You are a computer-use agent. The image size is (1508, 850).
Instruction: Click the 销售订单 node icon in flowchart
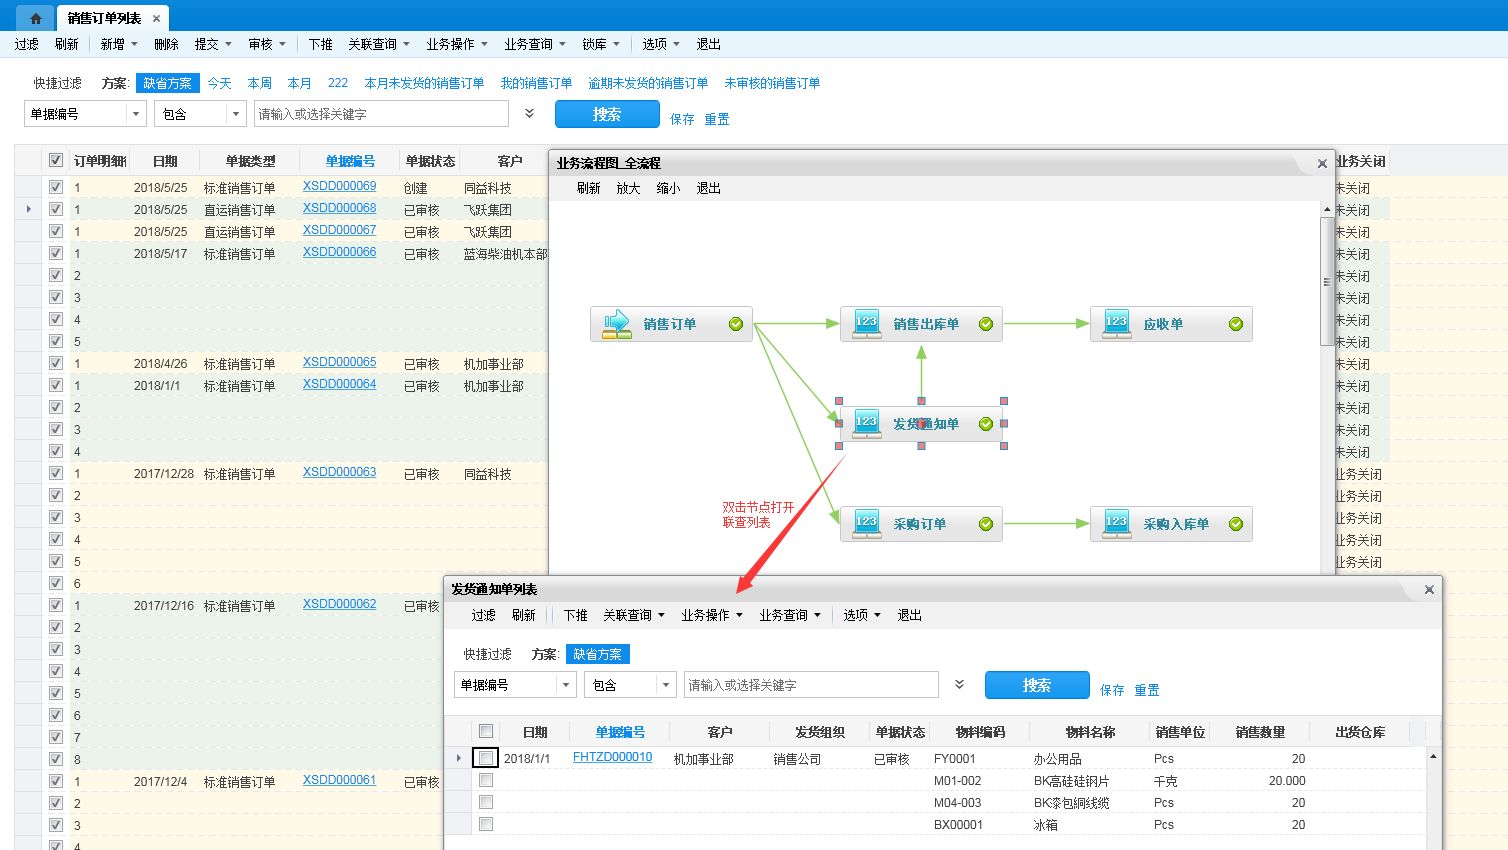(x=617, y=324)
